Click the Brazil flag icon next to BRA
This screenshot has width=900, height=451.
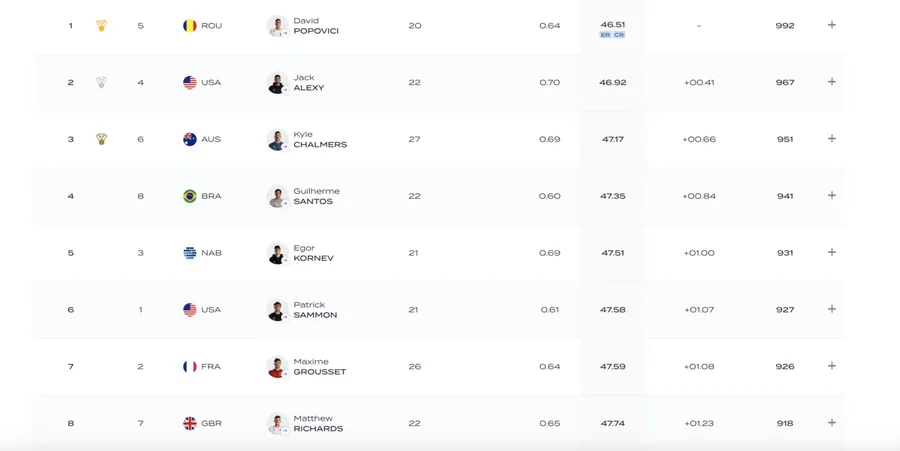(190, 196)
